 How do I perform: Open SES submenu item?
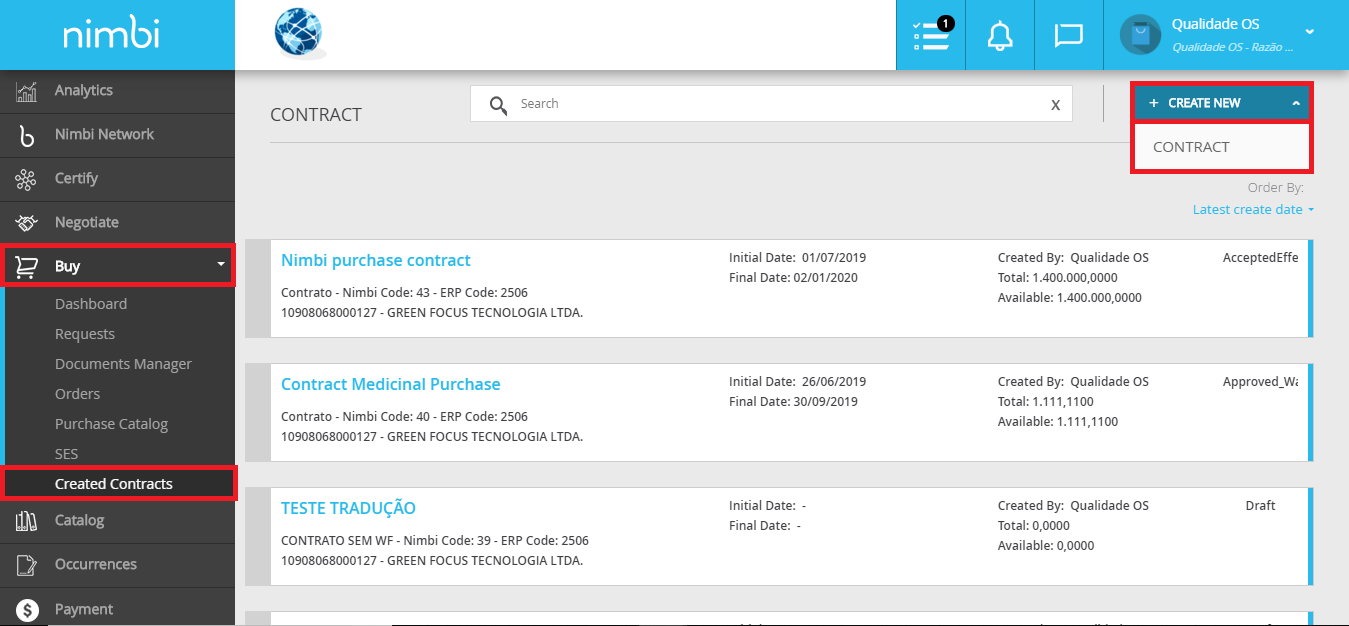[x=66, y=454]
